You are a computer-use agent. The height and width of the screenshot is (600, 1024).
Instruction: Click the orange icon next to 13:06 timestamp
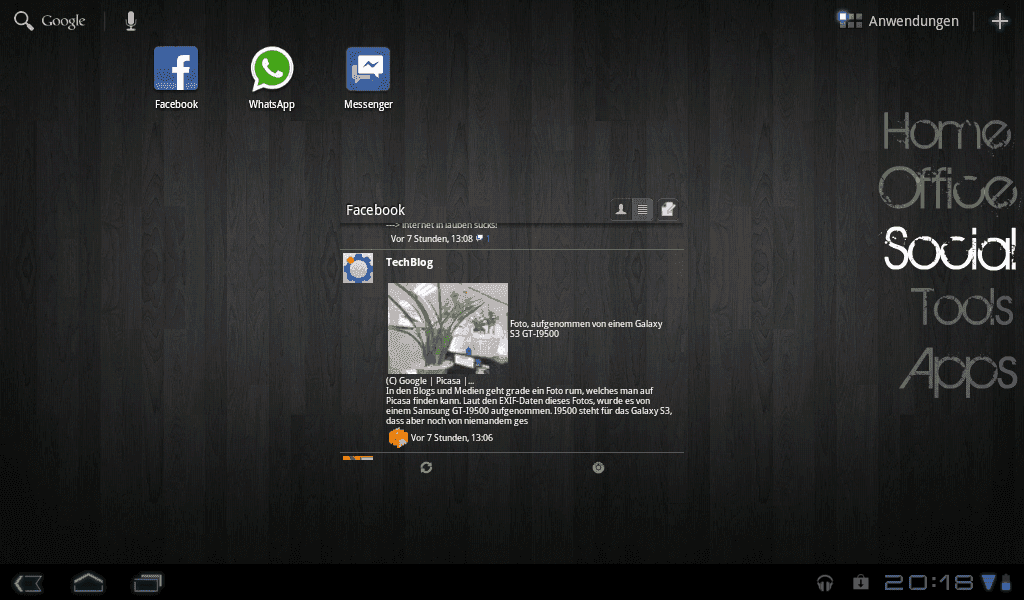click(398, 437)
